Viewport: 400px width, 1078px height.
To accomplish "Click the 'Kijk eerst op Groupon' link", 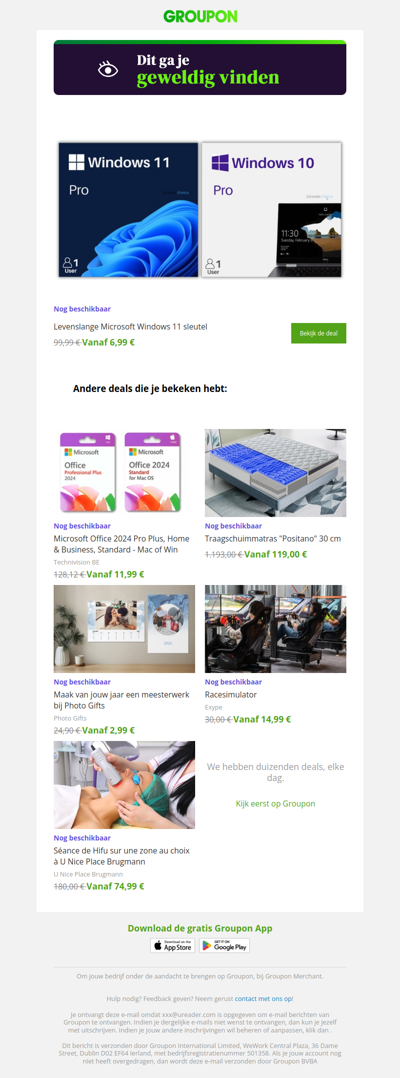I will [x=276, y=803].
